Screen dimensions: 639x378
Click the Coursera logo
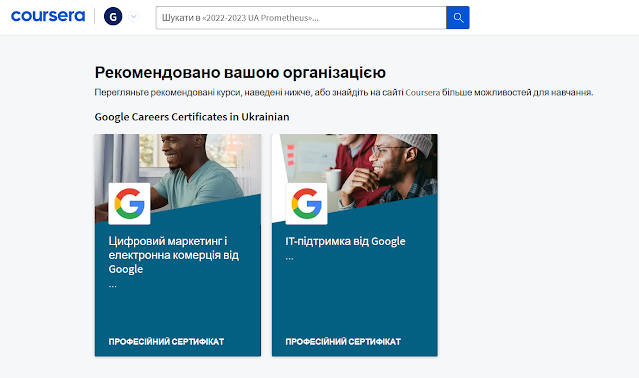[48, 16]
